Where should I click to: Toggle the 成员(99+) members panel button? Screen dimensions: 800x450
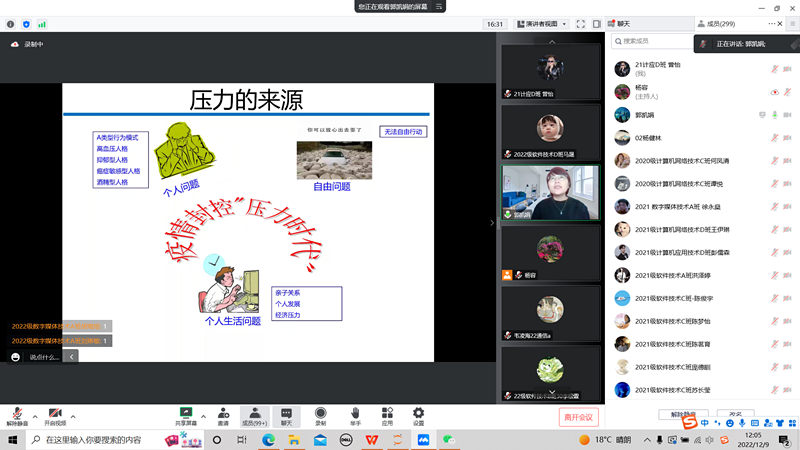tap(255, 415)
